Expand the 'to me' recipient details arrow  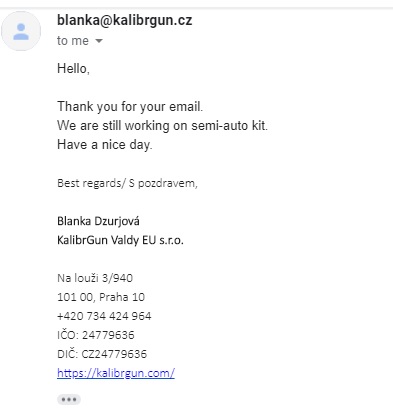pyautogui.click(x=99, y=41)
